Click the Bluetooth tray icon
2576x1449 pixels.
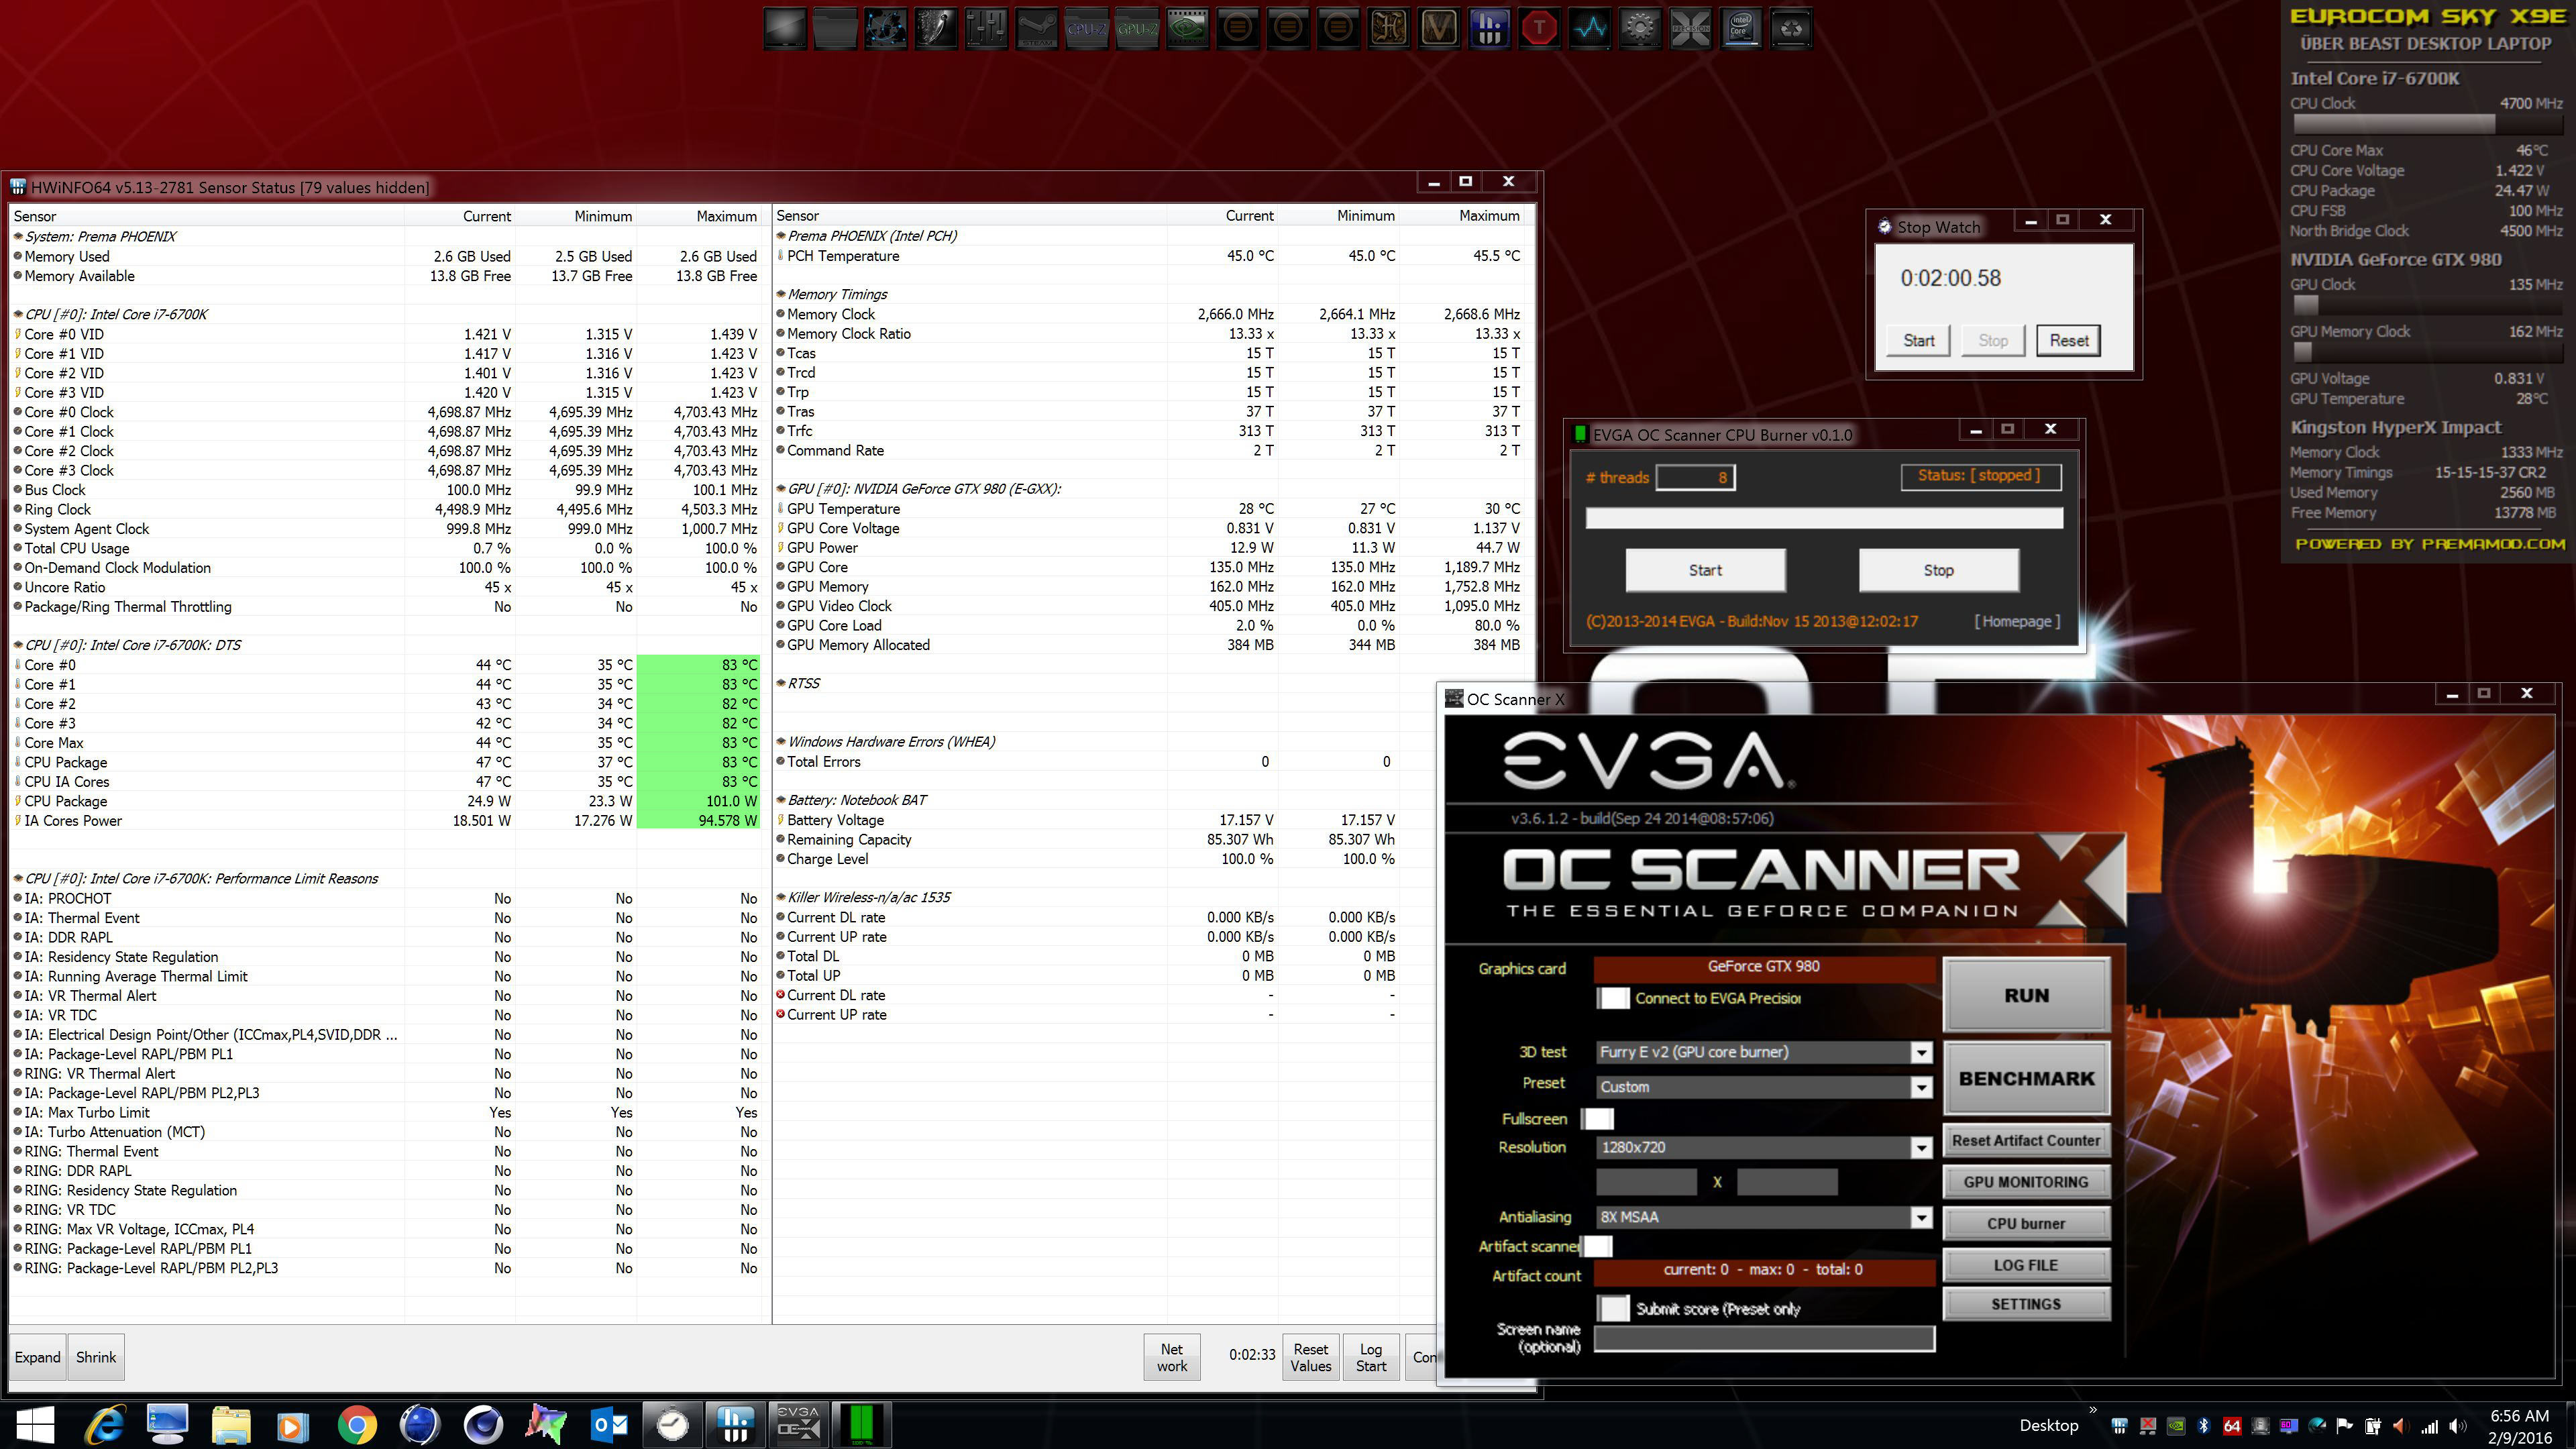tap(2203, 1426)
